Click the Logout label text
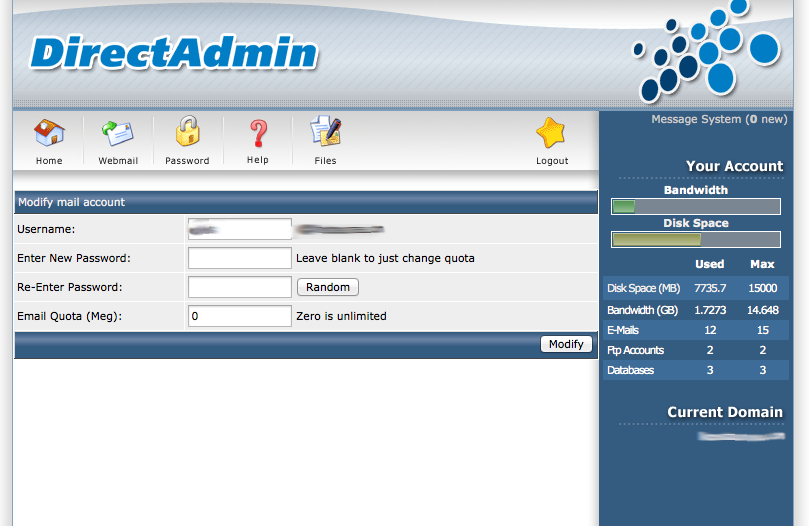809x526 pixels. coord(552,161)
